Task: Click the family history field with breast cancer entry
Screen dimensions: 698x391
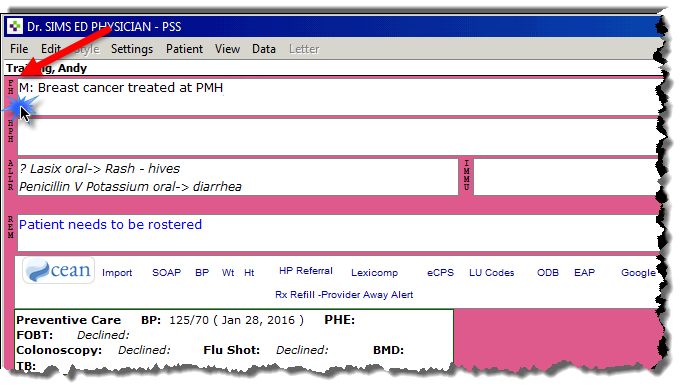Action: tap(338, 97)
